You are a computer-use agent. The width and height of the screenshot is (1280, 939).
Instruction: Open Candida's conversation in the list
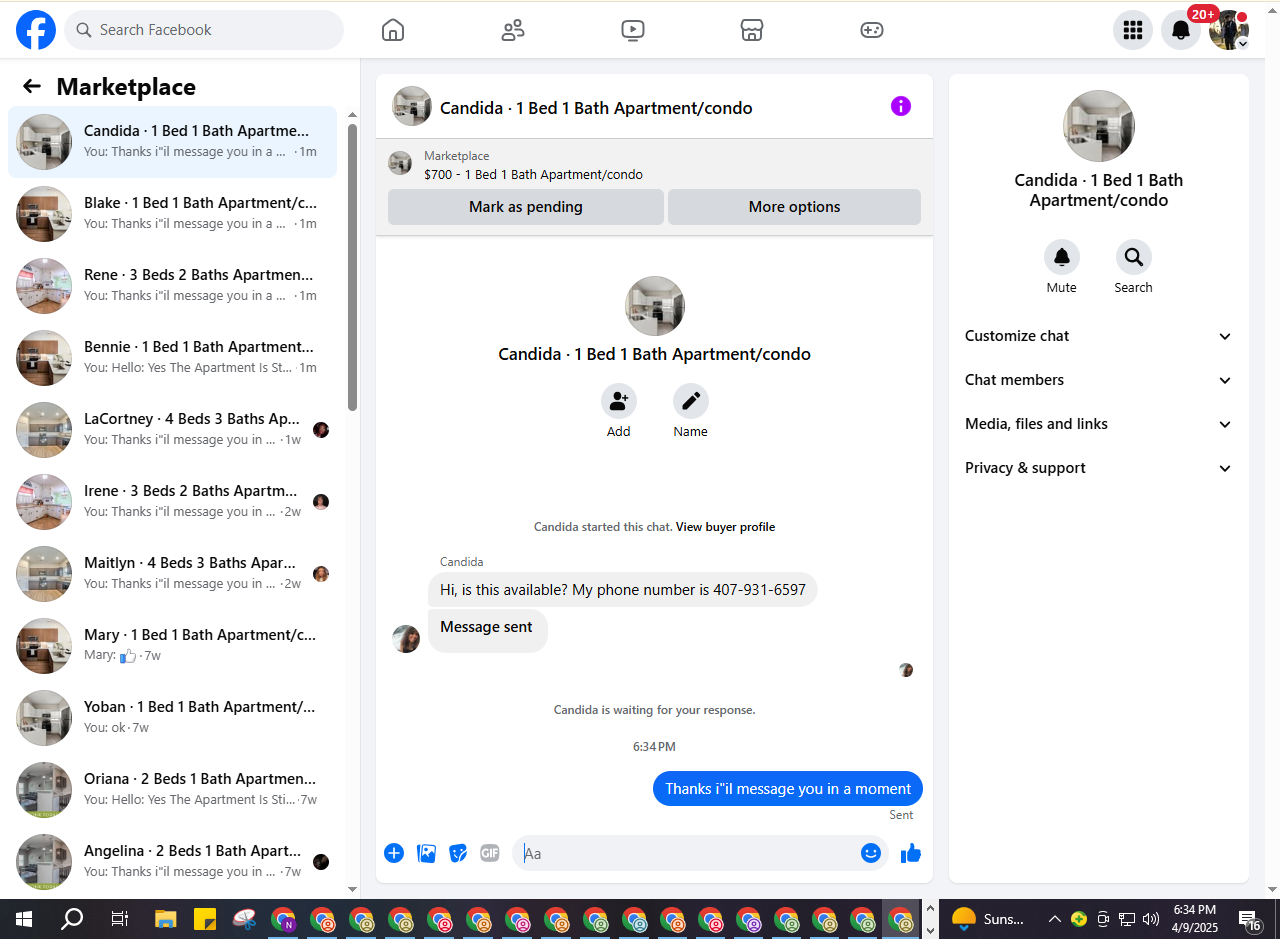coord(173,142)
